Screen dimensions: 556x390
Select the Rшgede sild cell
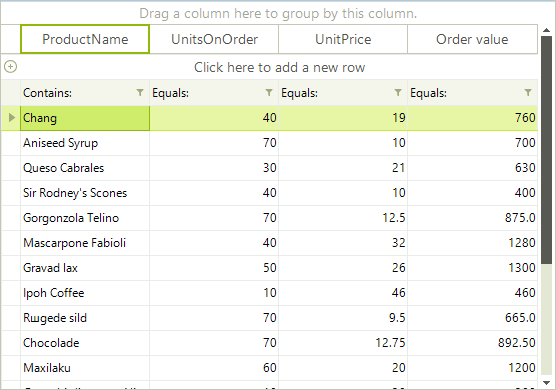[x=85, y=318]
